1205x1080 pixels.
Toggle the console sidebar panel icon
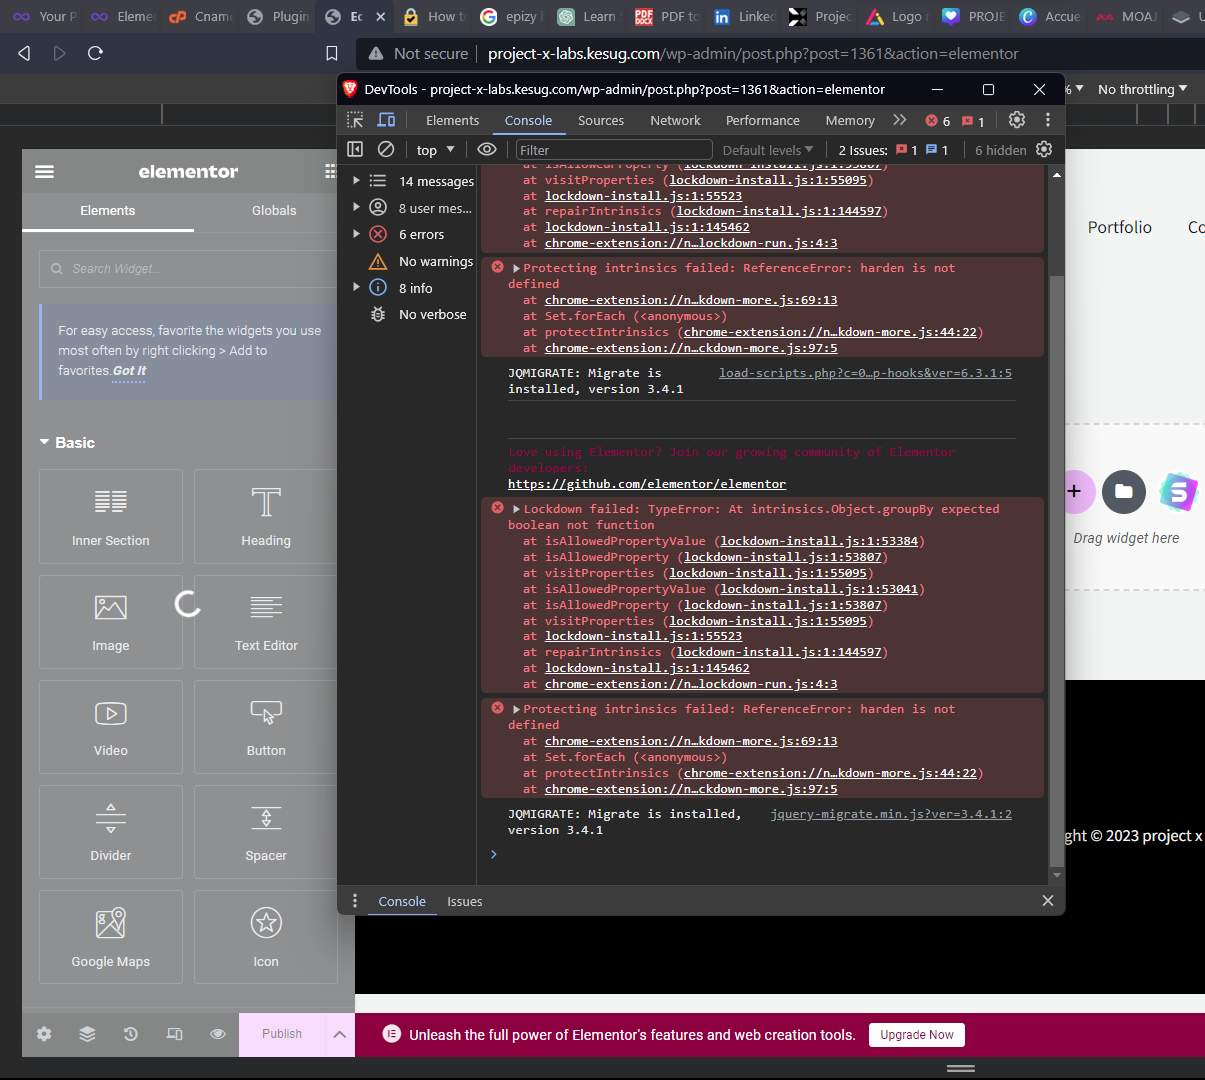coord(355,149)
